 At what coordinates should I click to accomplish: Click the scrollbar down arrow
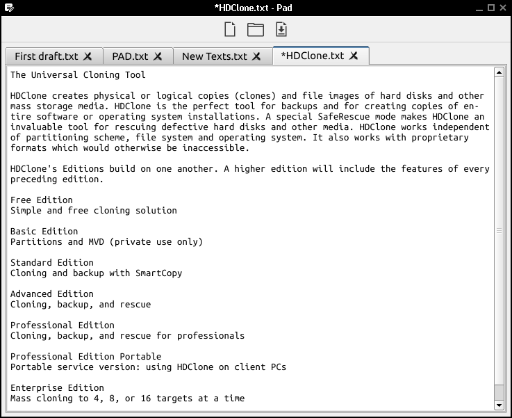[499, 405]
